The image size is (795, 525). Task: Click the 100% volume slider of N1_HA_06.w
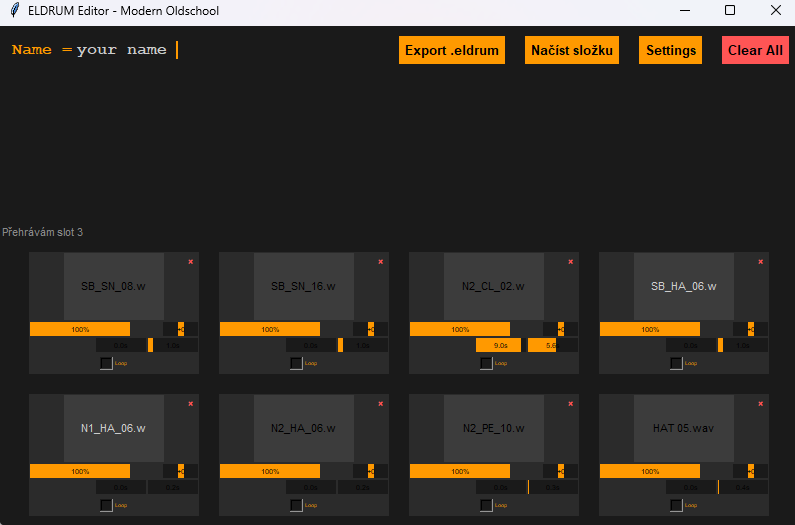point(80,471)
